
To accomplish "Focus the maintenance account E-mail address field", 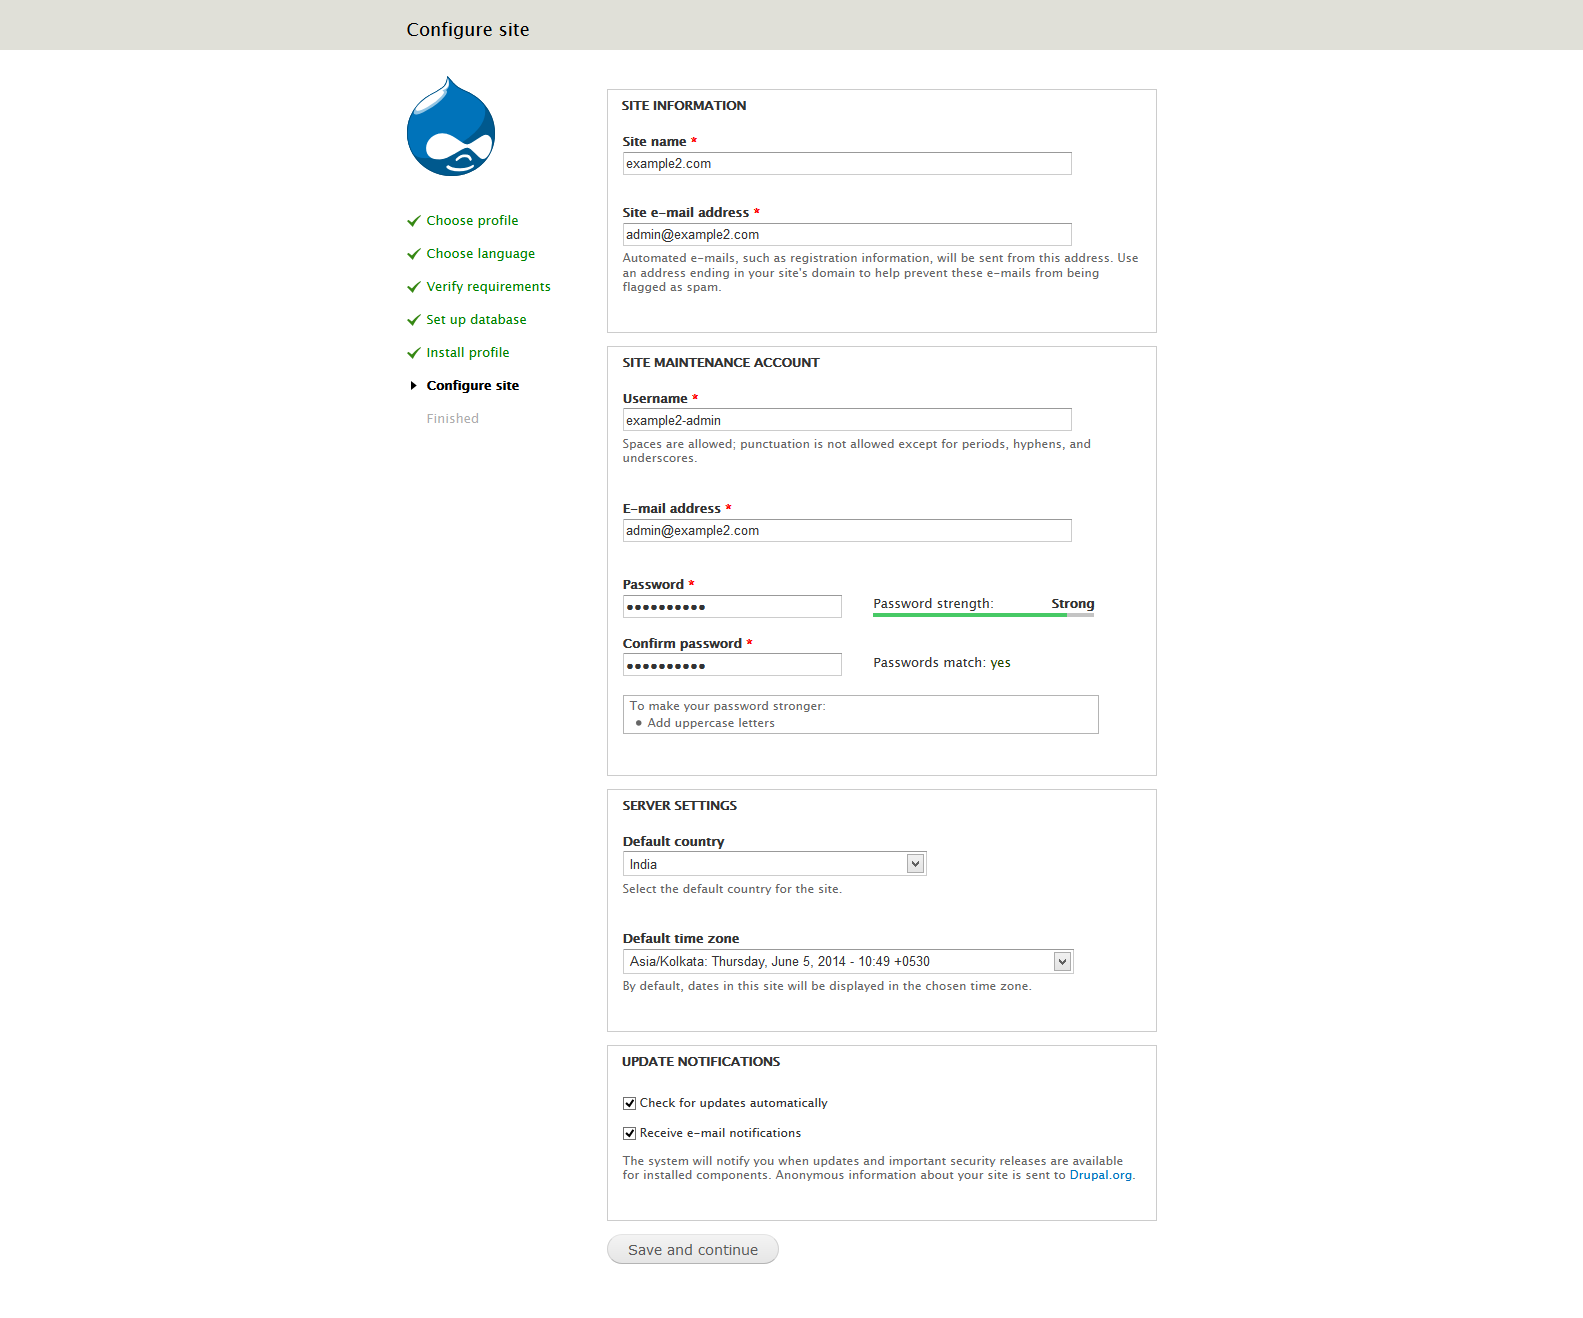I will (x=847, y=531).
